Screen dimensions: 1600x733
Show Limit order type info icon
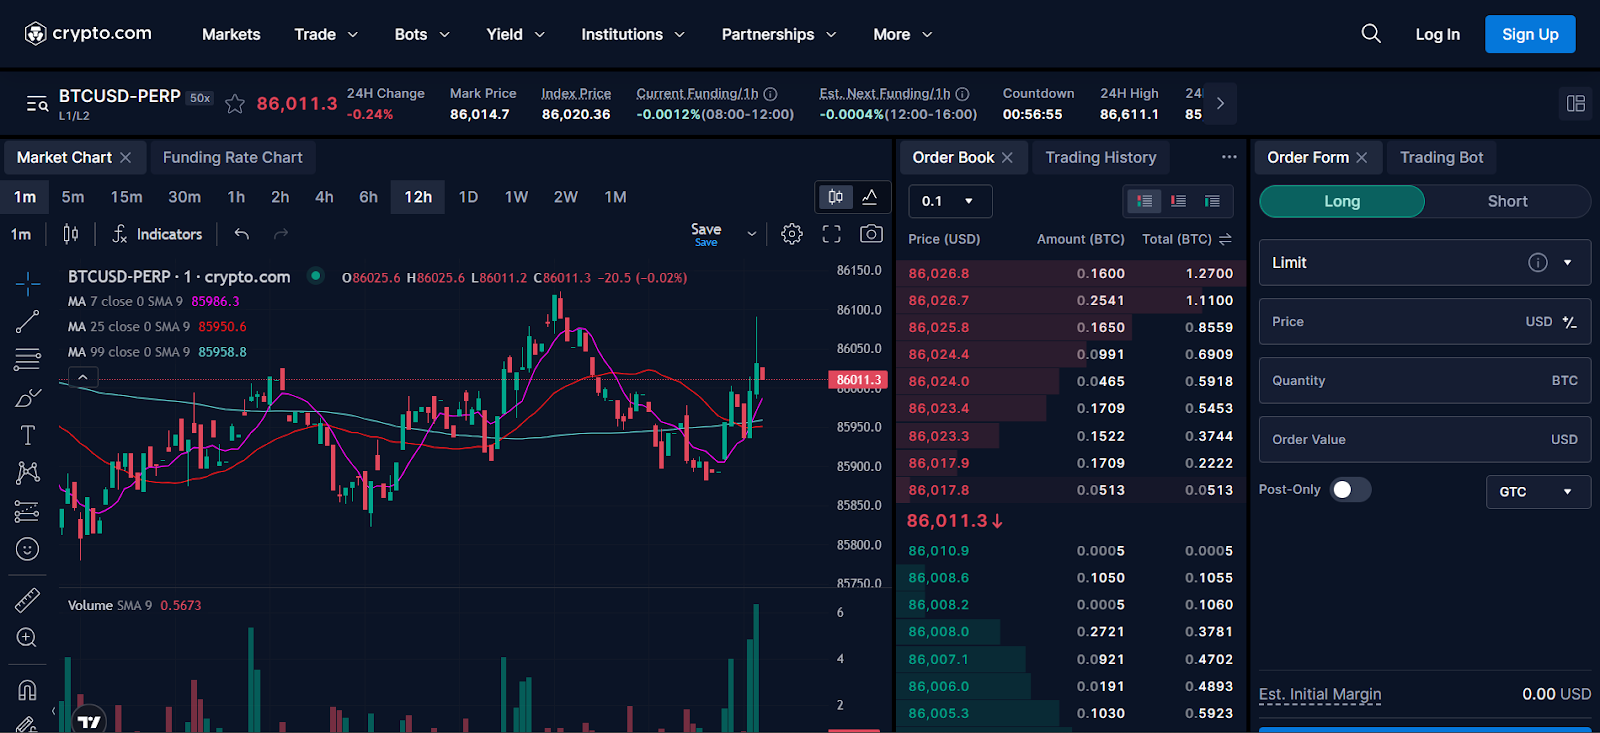[1538, 262]
